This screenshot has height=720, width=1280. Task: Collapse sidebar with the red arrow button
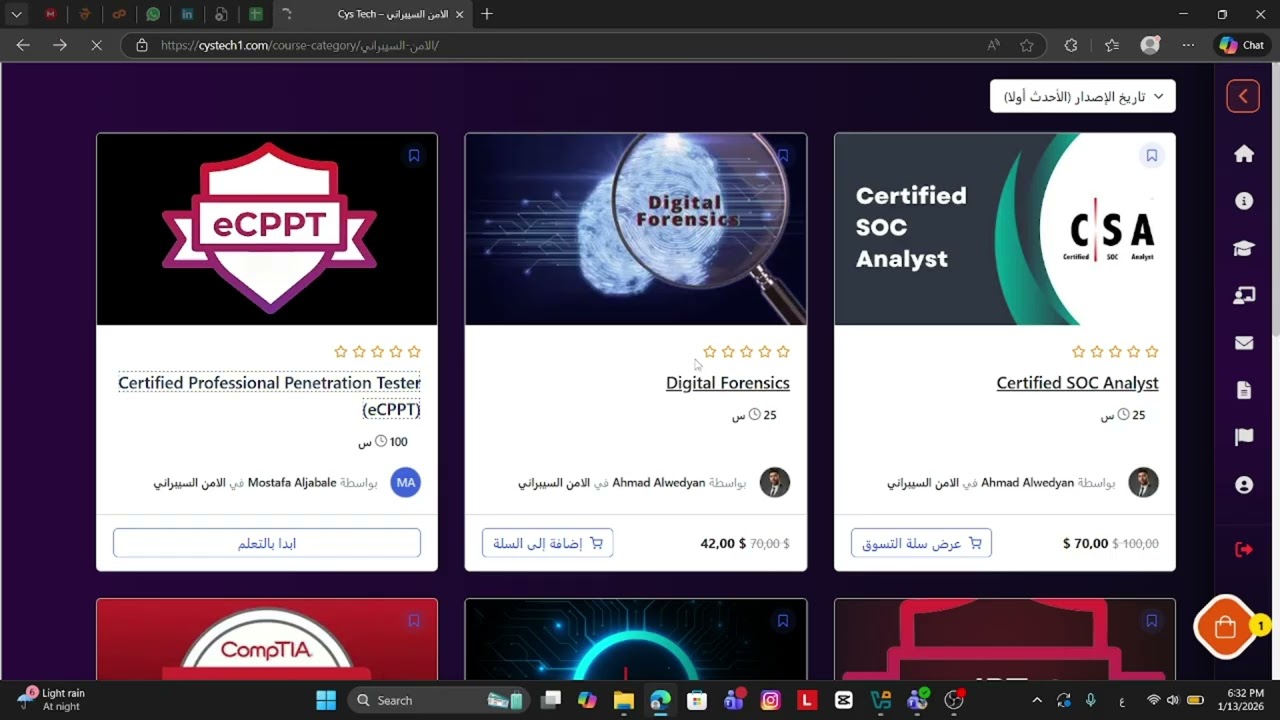pos(1243,96)
